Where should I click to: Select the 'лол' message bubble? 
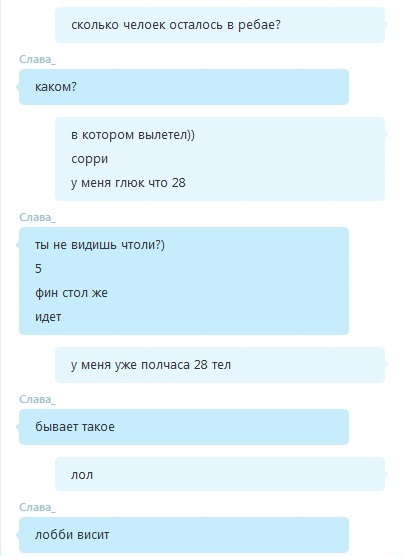click(220, 474)
